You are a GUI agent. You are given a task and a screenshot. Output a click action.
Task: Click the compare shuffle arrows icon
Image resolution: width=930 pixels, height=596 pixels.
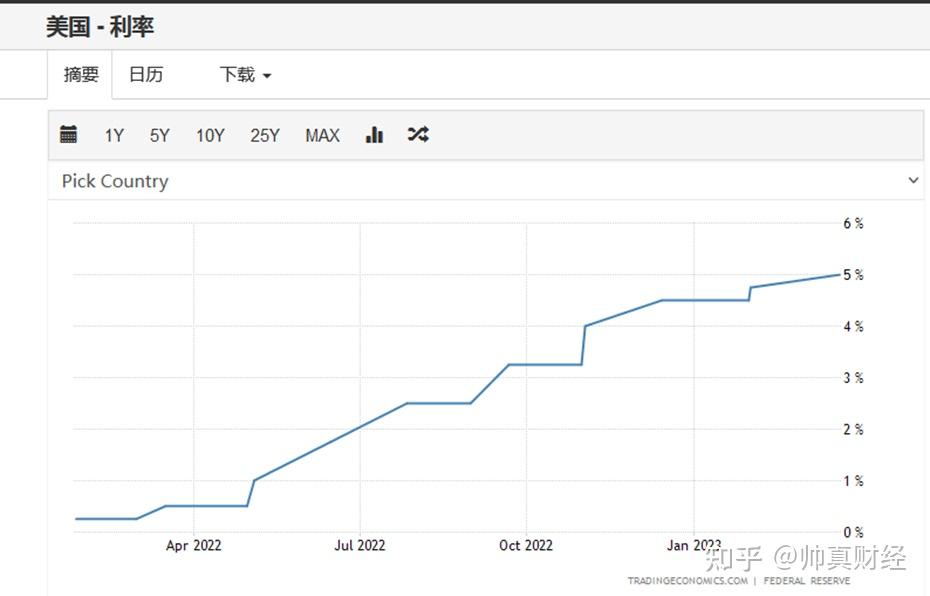click(x=418, y=135)
